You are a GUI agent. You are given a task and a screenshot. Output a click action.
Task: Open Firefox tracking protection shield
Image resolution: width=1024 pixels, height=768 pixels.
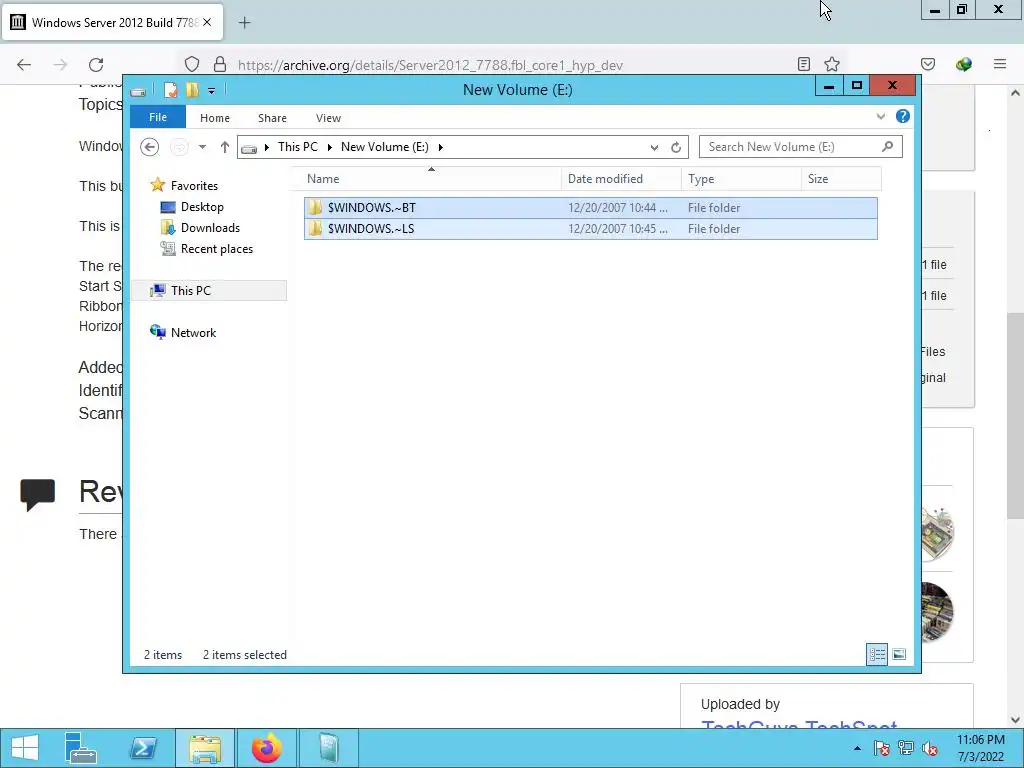(191, 64)
